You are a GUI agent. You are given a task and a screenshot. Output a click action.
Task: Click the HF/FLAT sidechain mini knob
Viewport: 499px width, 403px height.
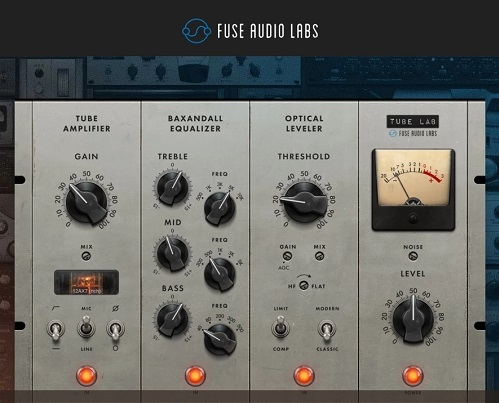(303, 286)
